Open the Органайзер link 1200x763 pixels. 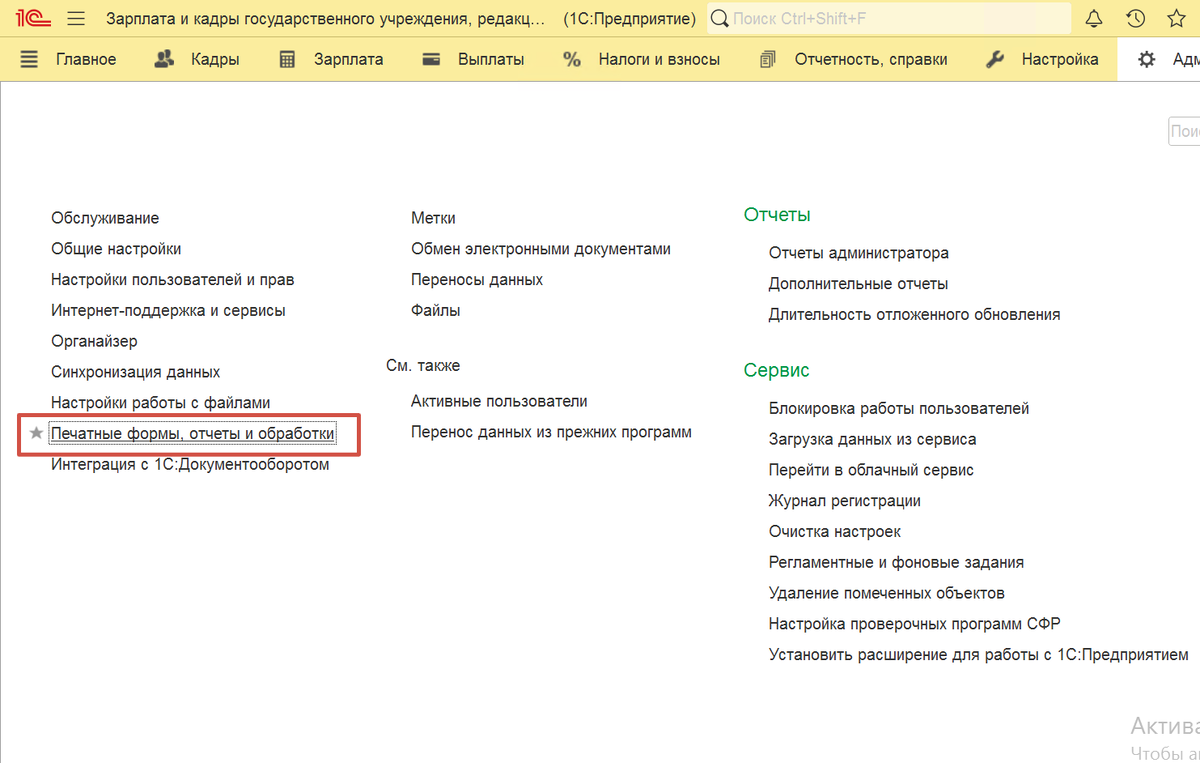click(x=94, y=341)
